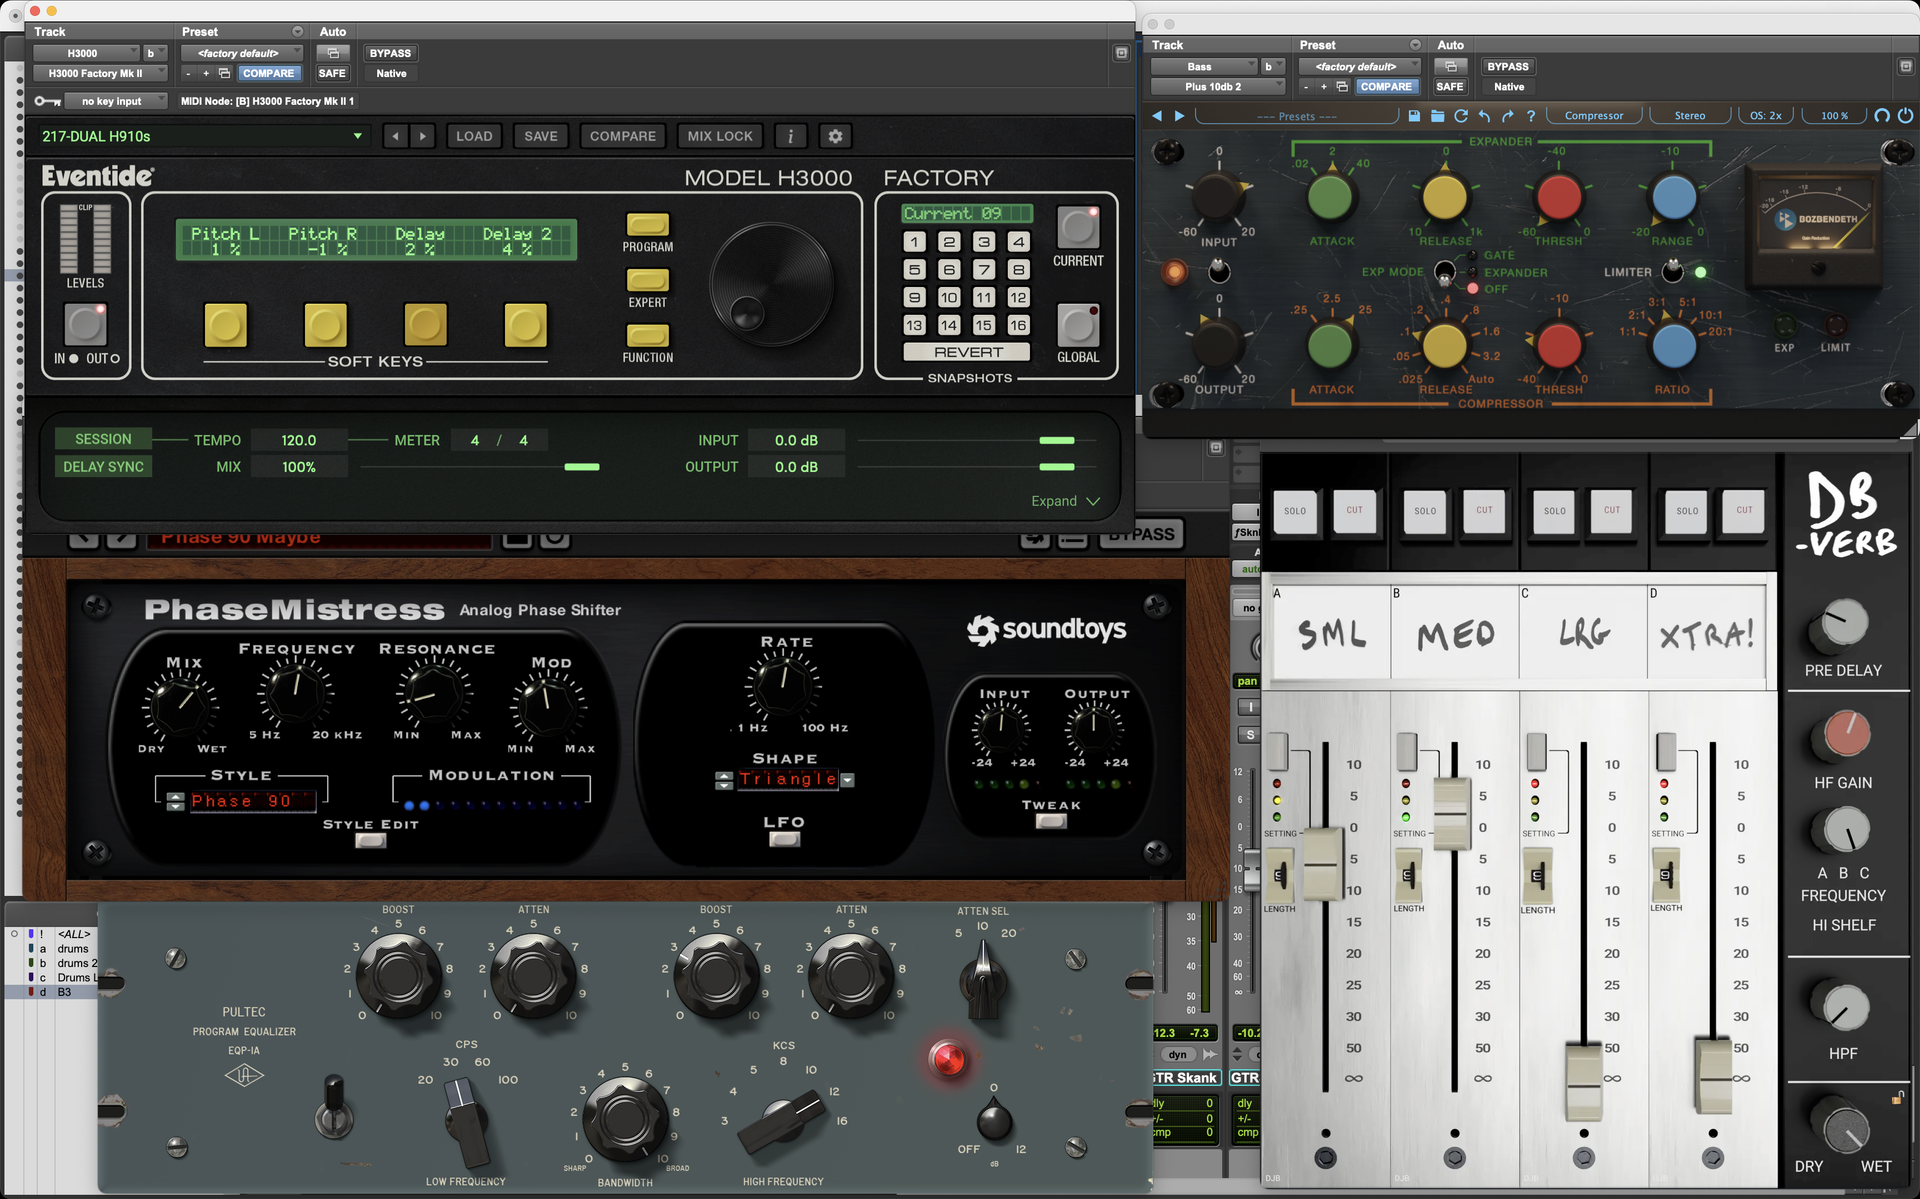Viewport: 1920px width, 1199px height.
Task: Open Plus 10db 2 plugin selector
Action: (x=1217, y=86)
